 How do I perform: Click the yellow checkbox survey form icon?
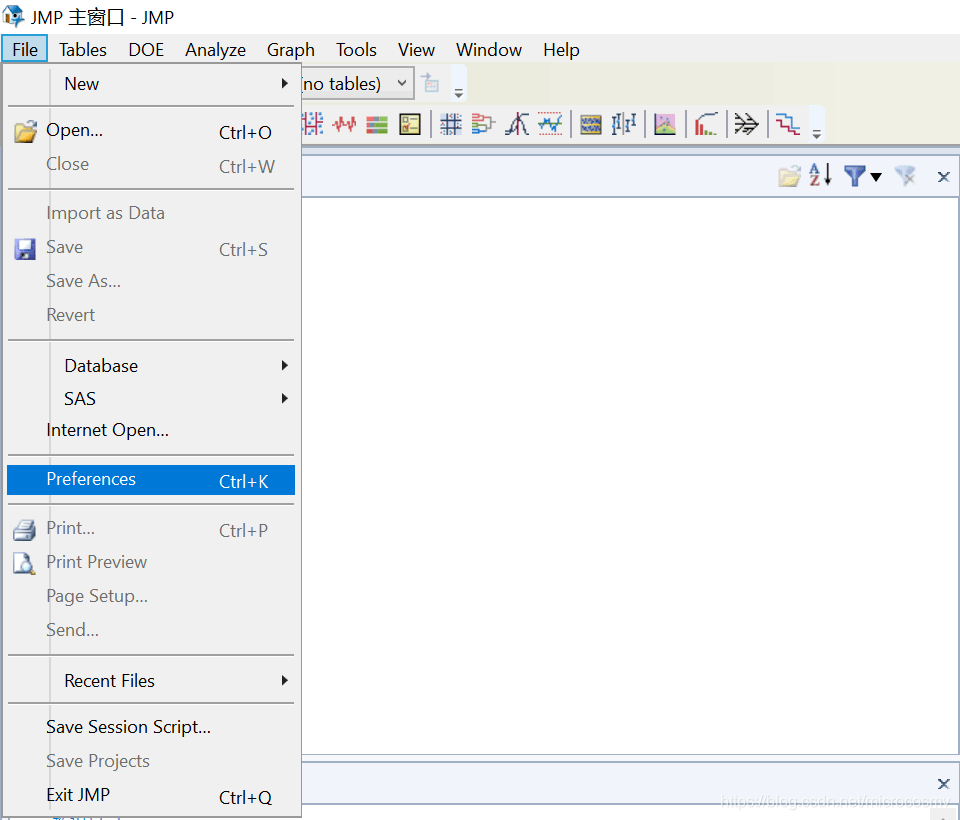click(410, 125)
